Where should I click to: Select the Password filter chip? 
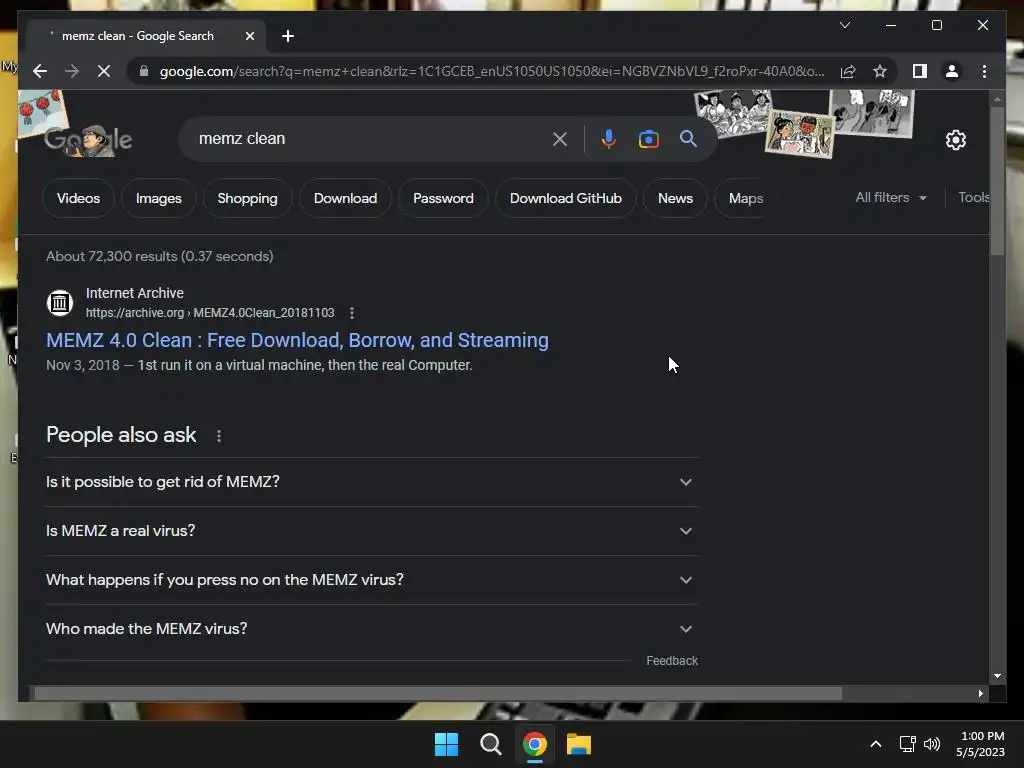point(443,198)
